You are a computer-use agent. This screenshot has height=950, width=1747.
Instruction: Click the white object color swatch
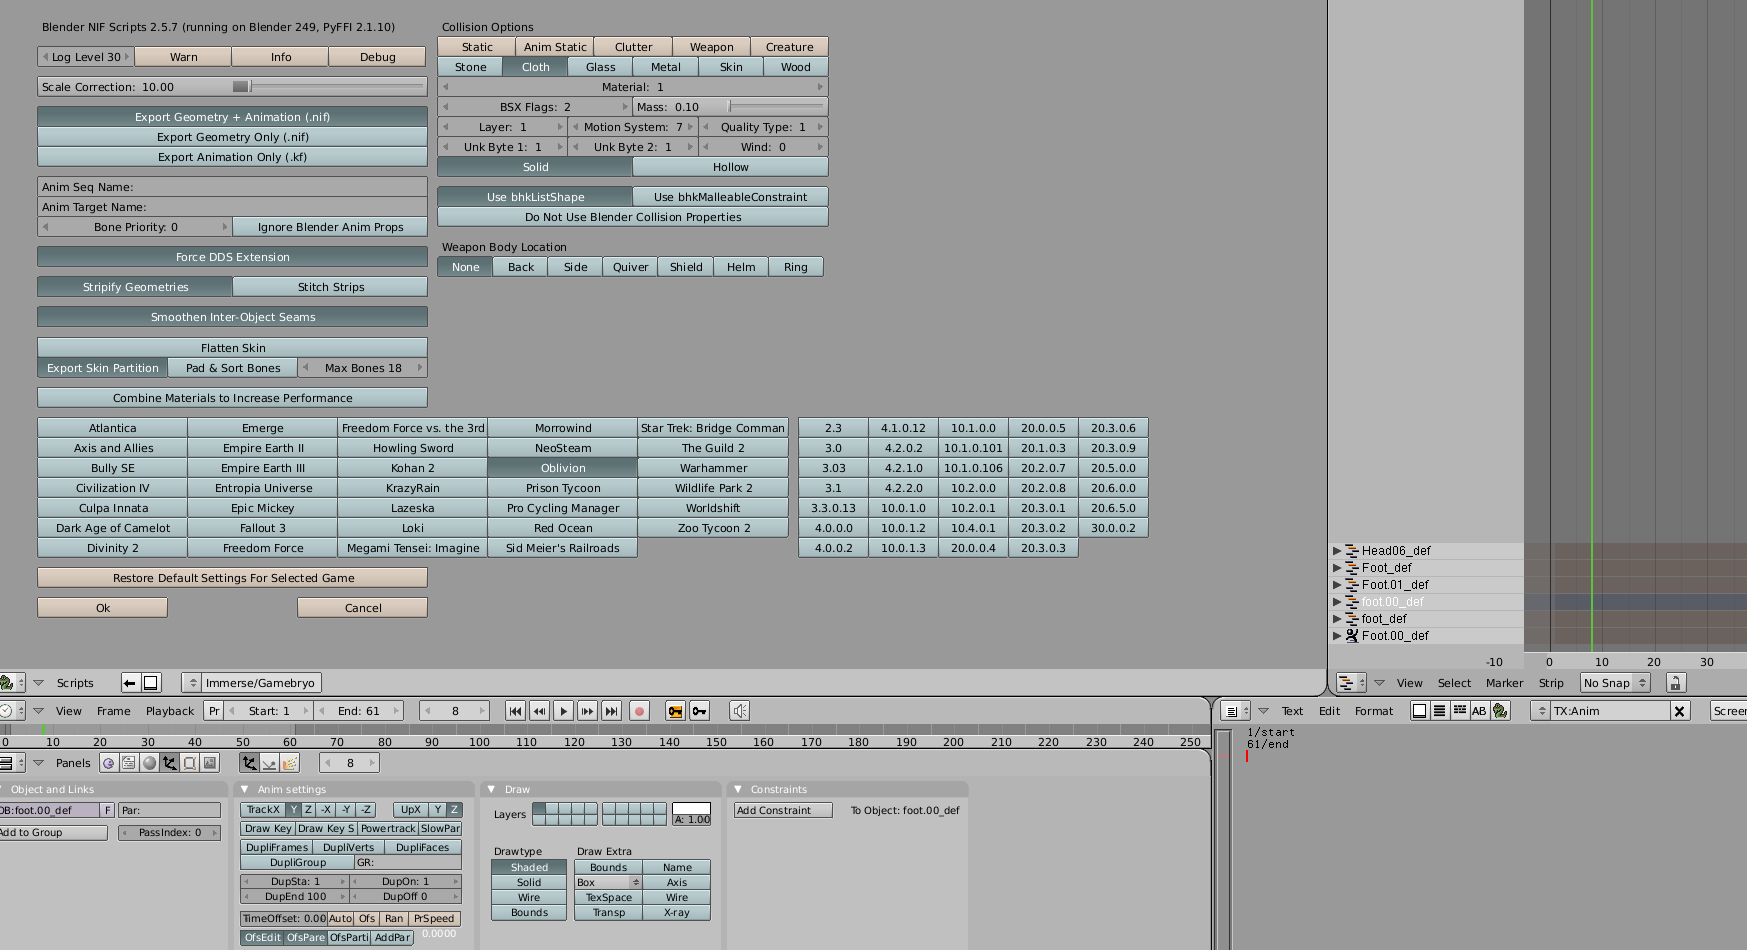(x=691, y=808)
